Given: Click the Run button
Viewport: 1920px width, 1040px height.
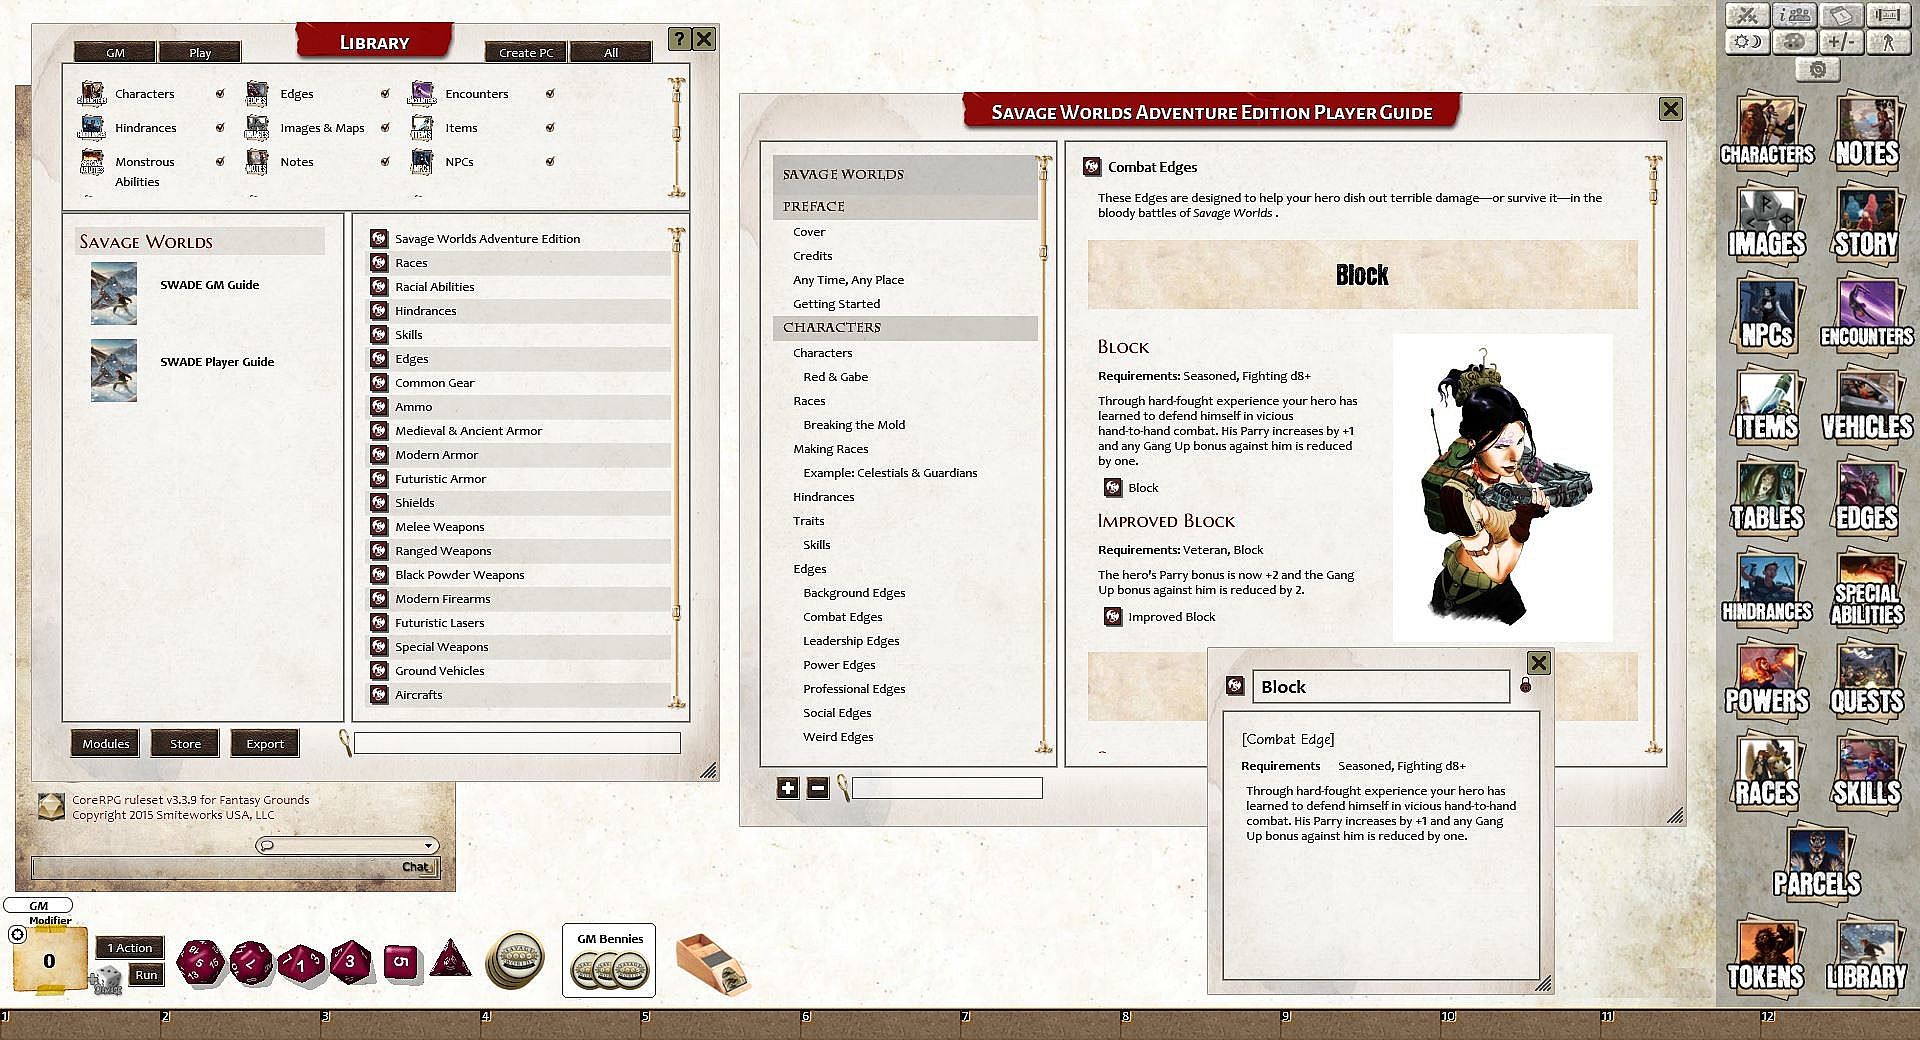Looking at the screenshot, I should click(x=146, y=975).
